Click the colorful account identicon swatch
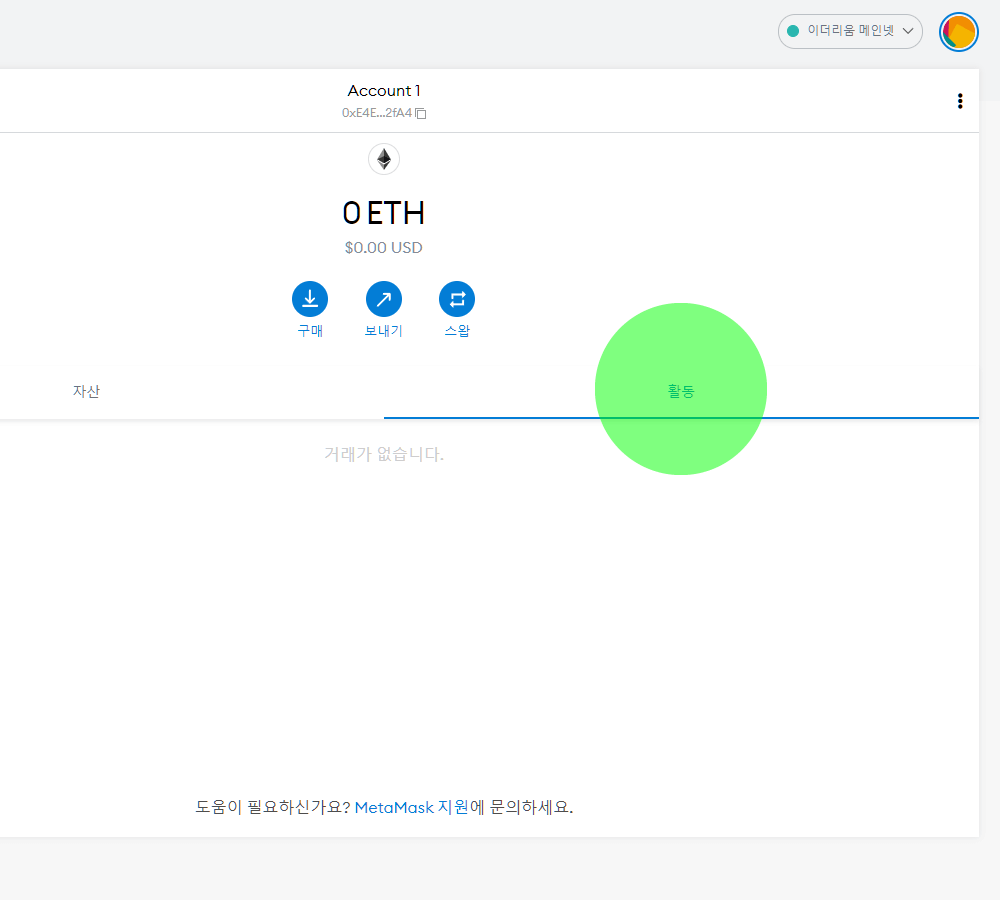The image size is (1000, 900). [x=958, y=31]
